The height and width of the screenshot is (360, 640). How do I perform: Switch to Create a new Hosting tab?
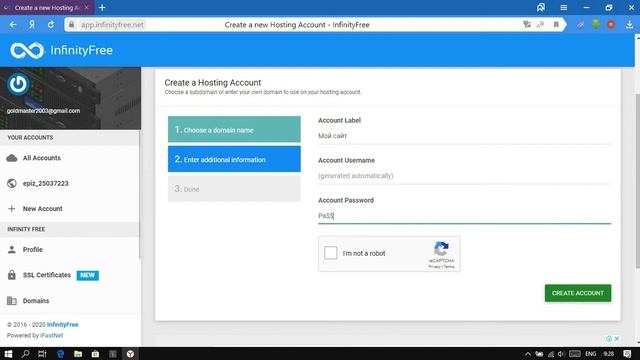click(x=47, y=7)
